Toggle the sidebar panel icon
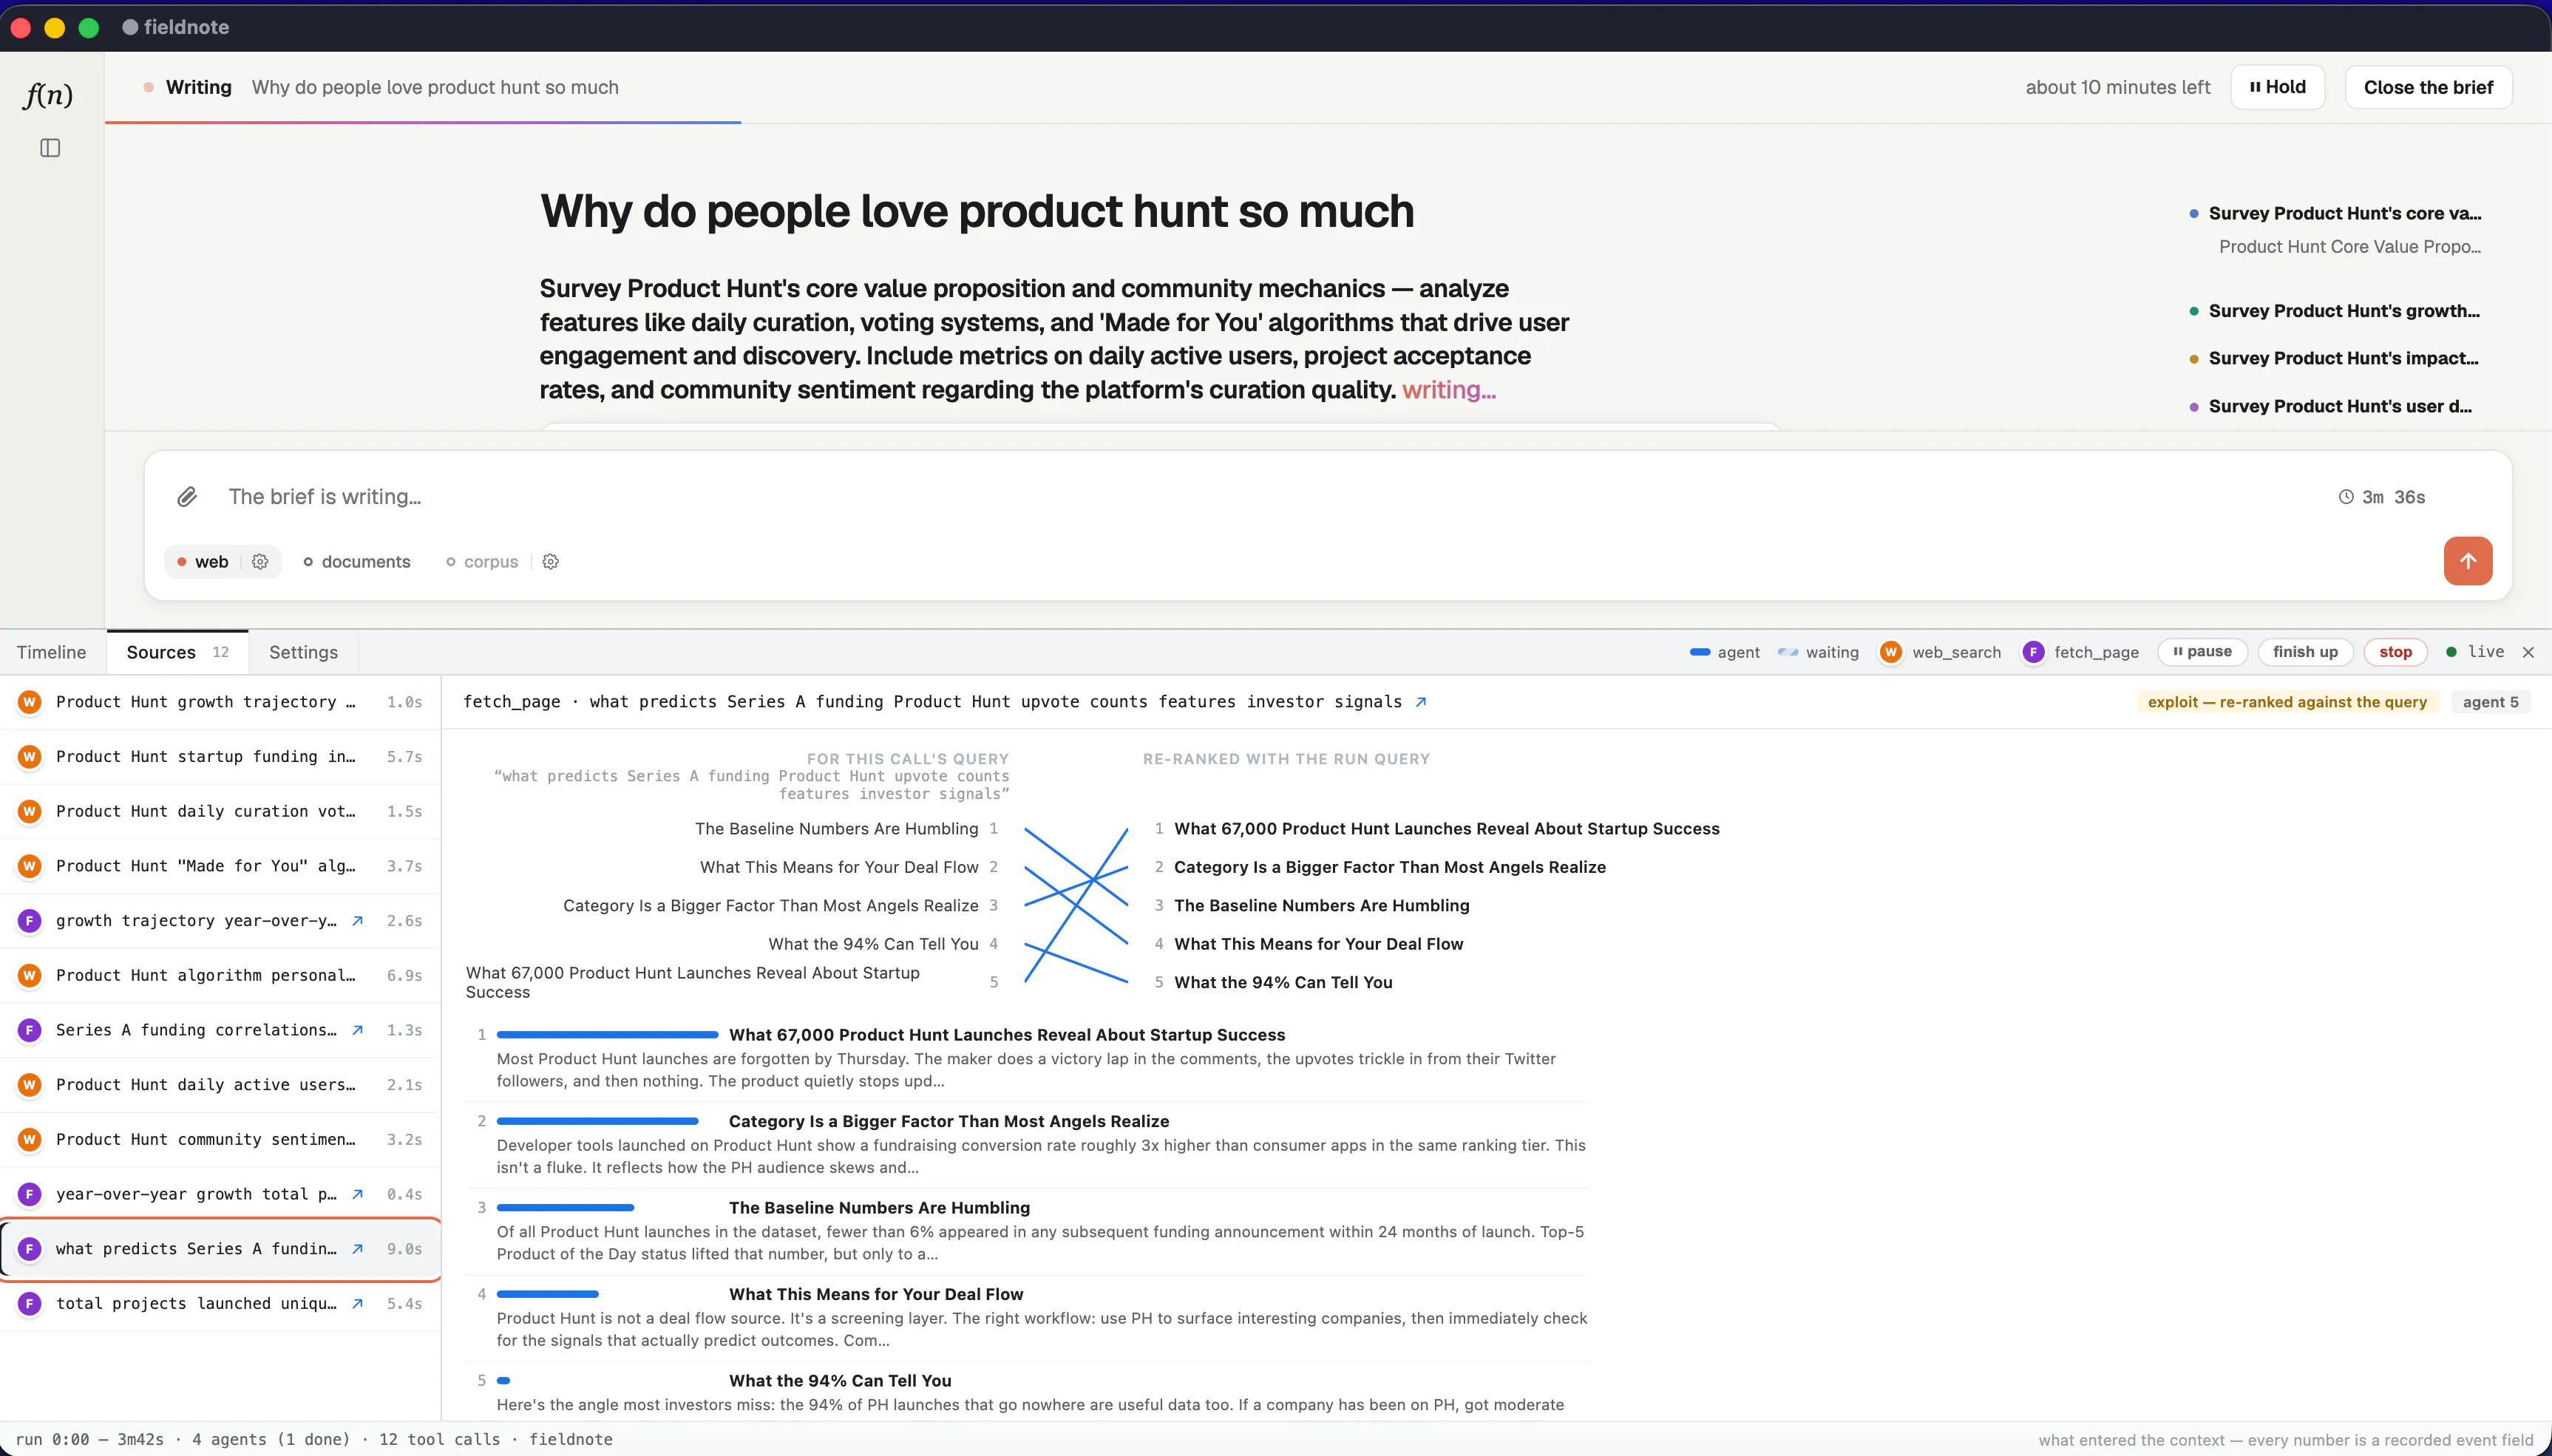 (50, 148)
